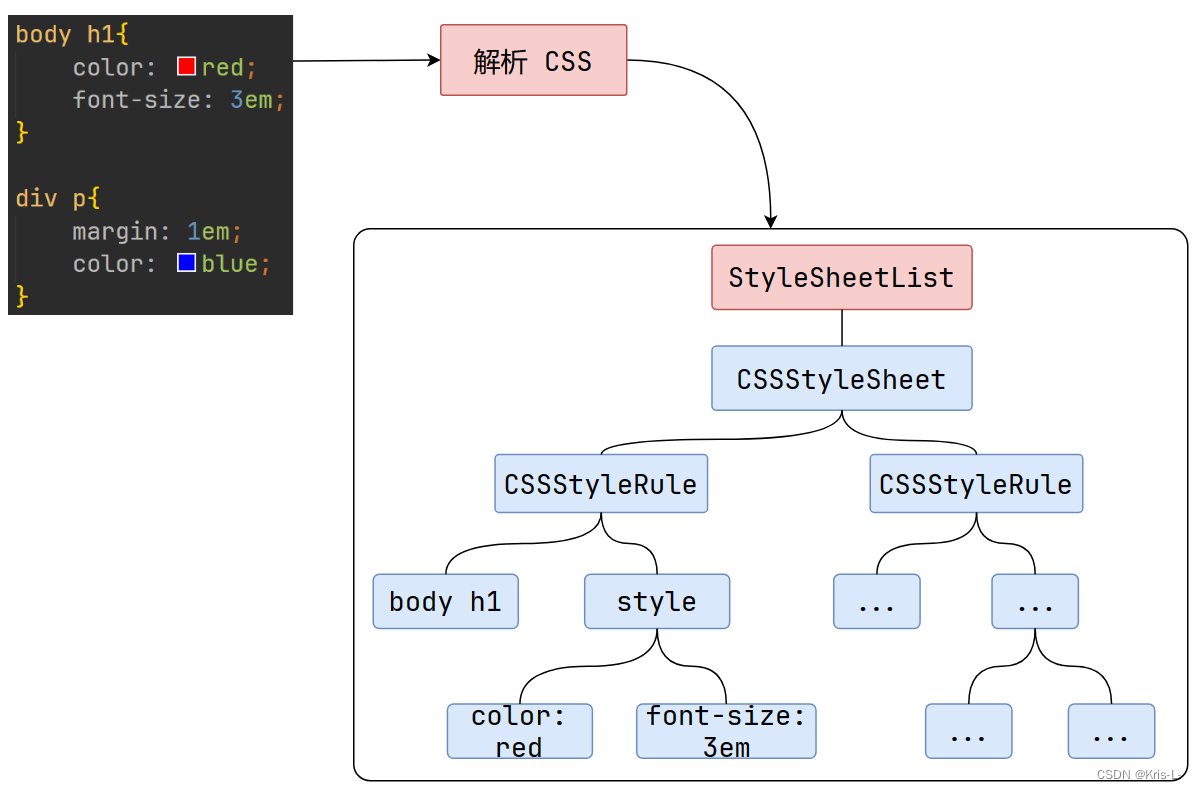This screenshot has height=789, width=1196.
Task: Select the CSSStyleRule node above the ellipsis nodes
Action: (975, 484)
